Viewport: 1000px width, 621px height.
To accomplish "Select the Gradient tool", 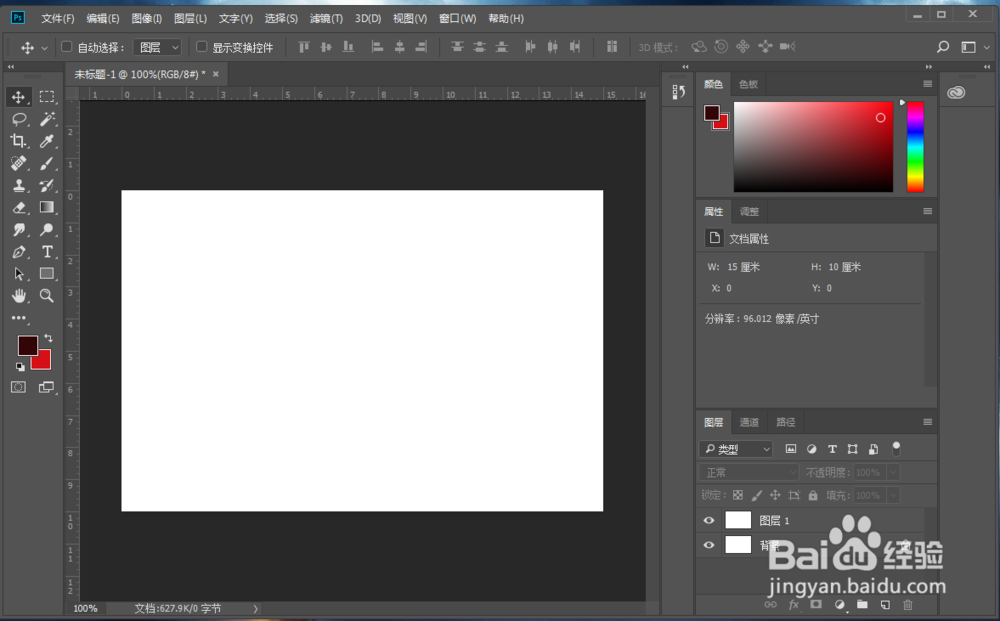I will [x=47, y=207].
